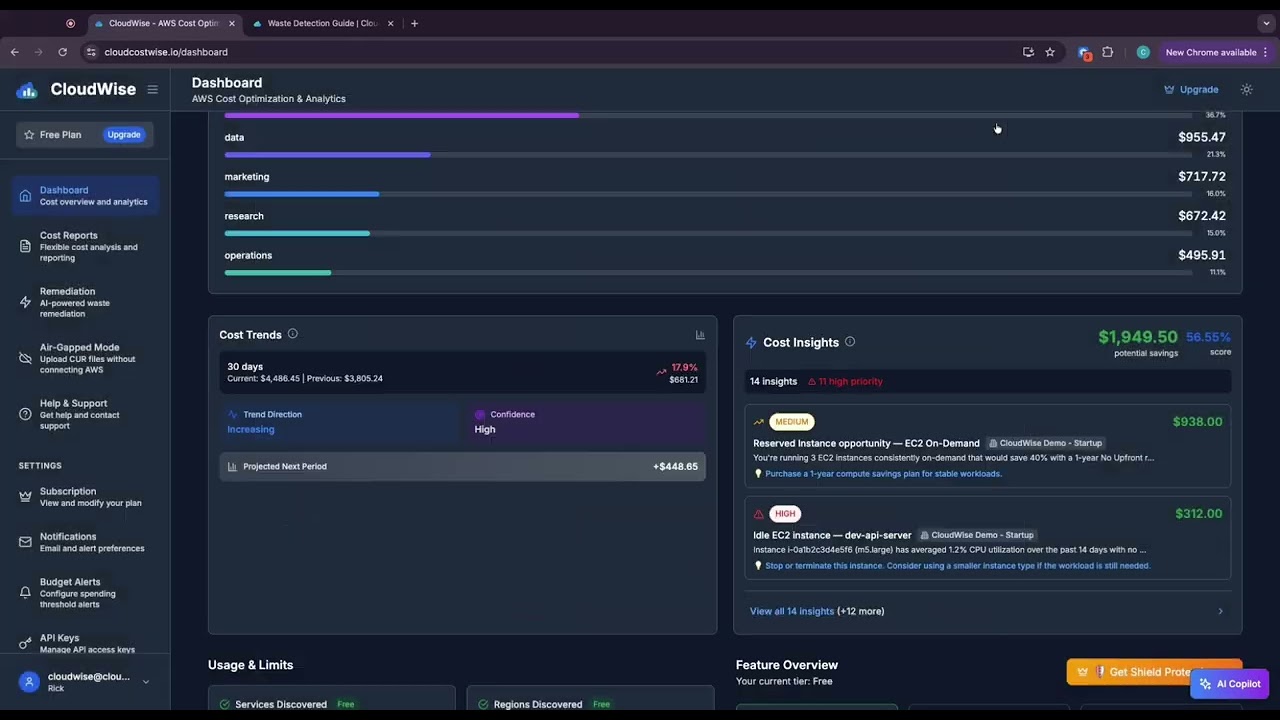Open a new browser tab with plus

[414, 23]
